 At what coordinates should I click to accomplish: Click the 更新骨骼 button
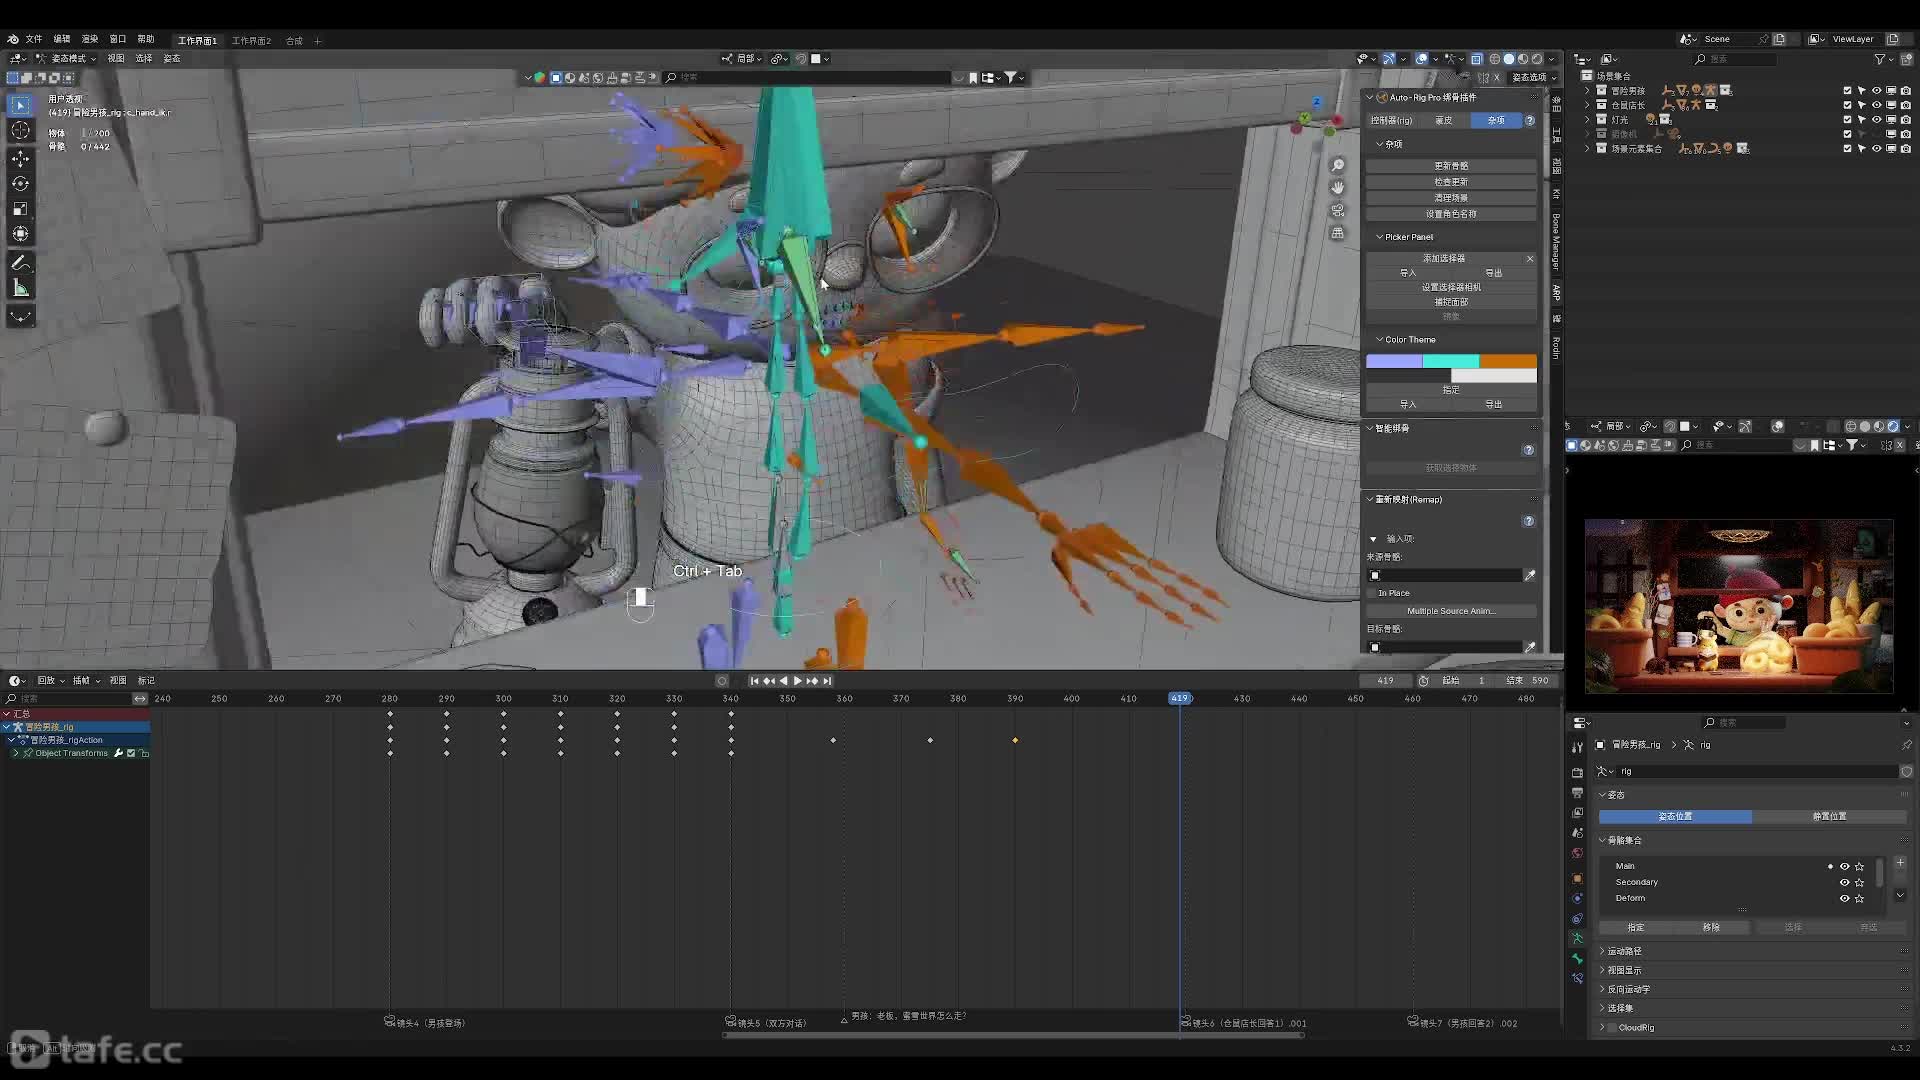(1450, 166)
